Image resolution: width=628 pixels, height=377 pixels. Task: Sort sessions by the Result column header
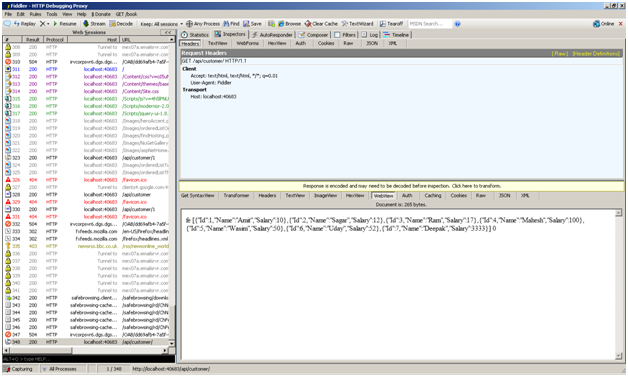pos(32,40)
